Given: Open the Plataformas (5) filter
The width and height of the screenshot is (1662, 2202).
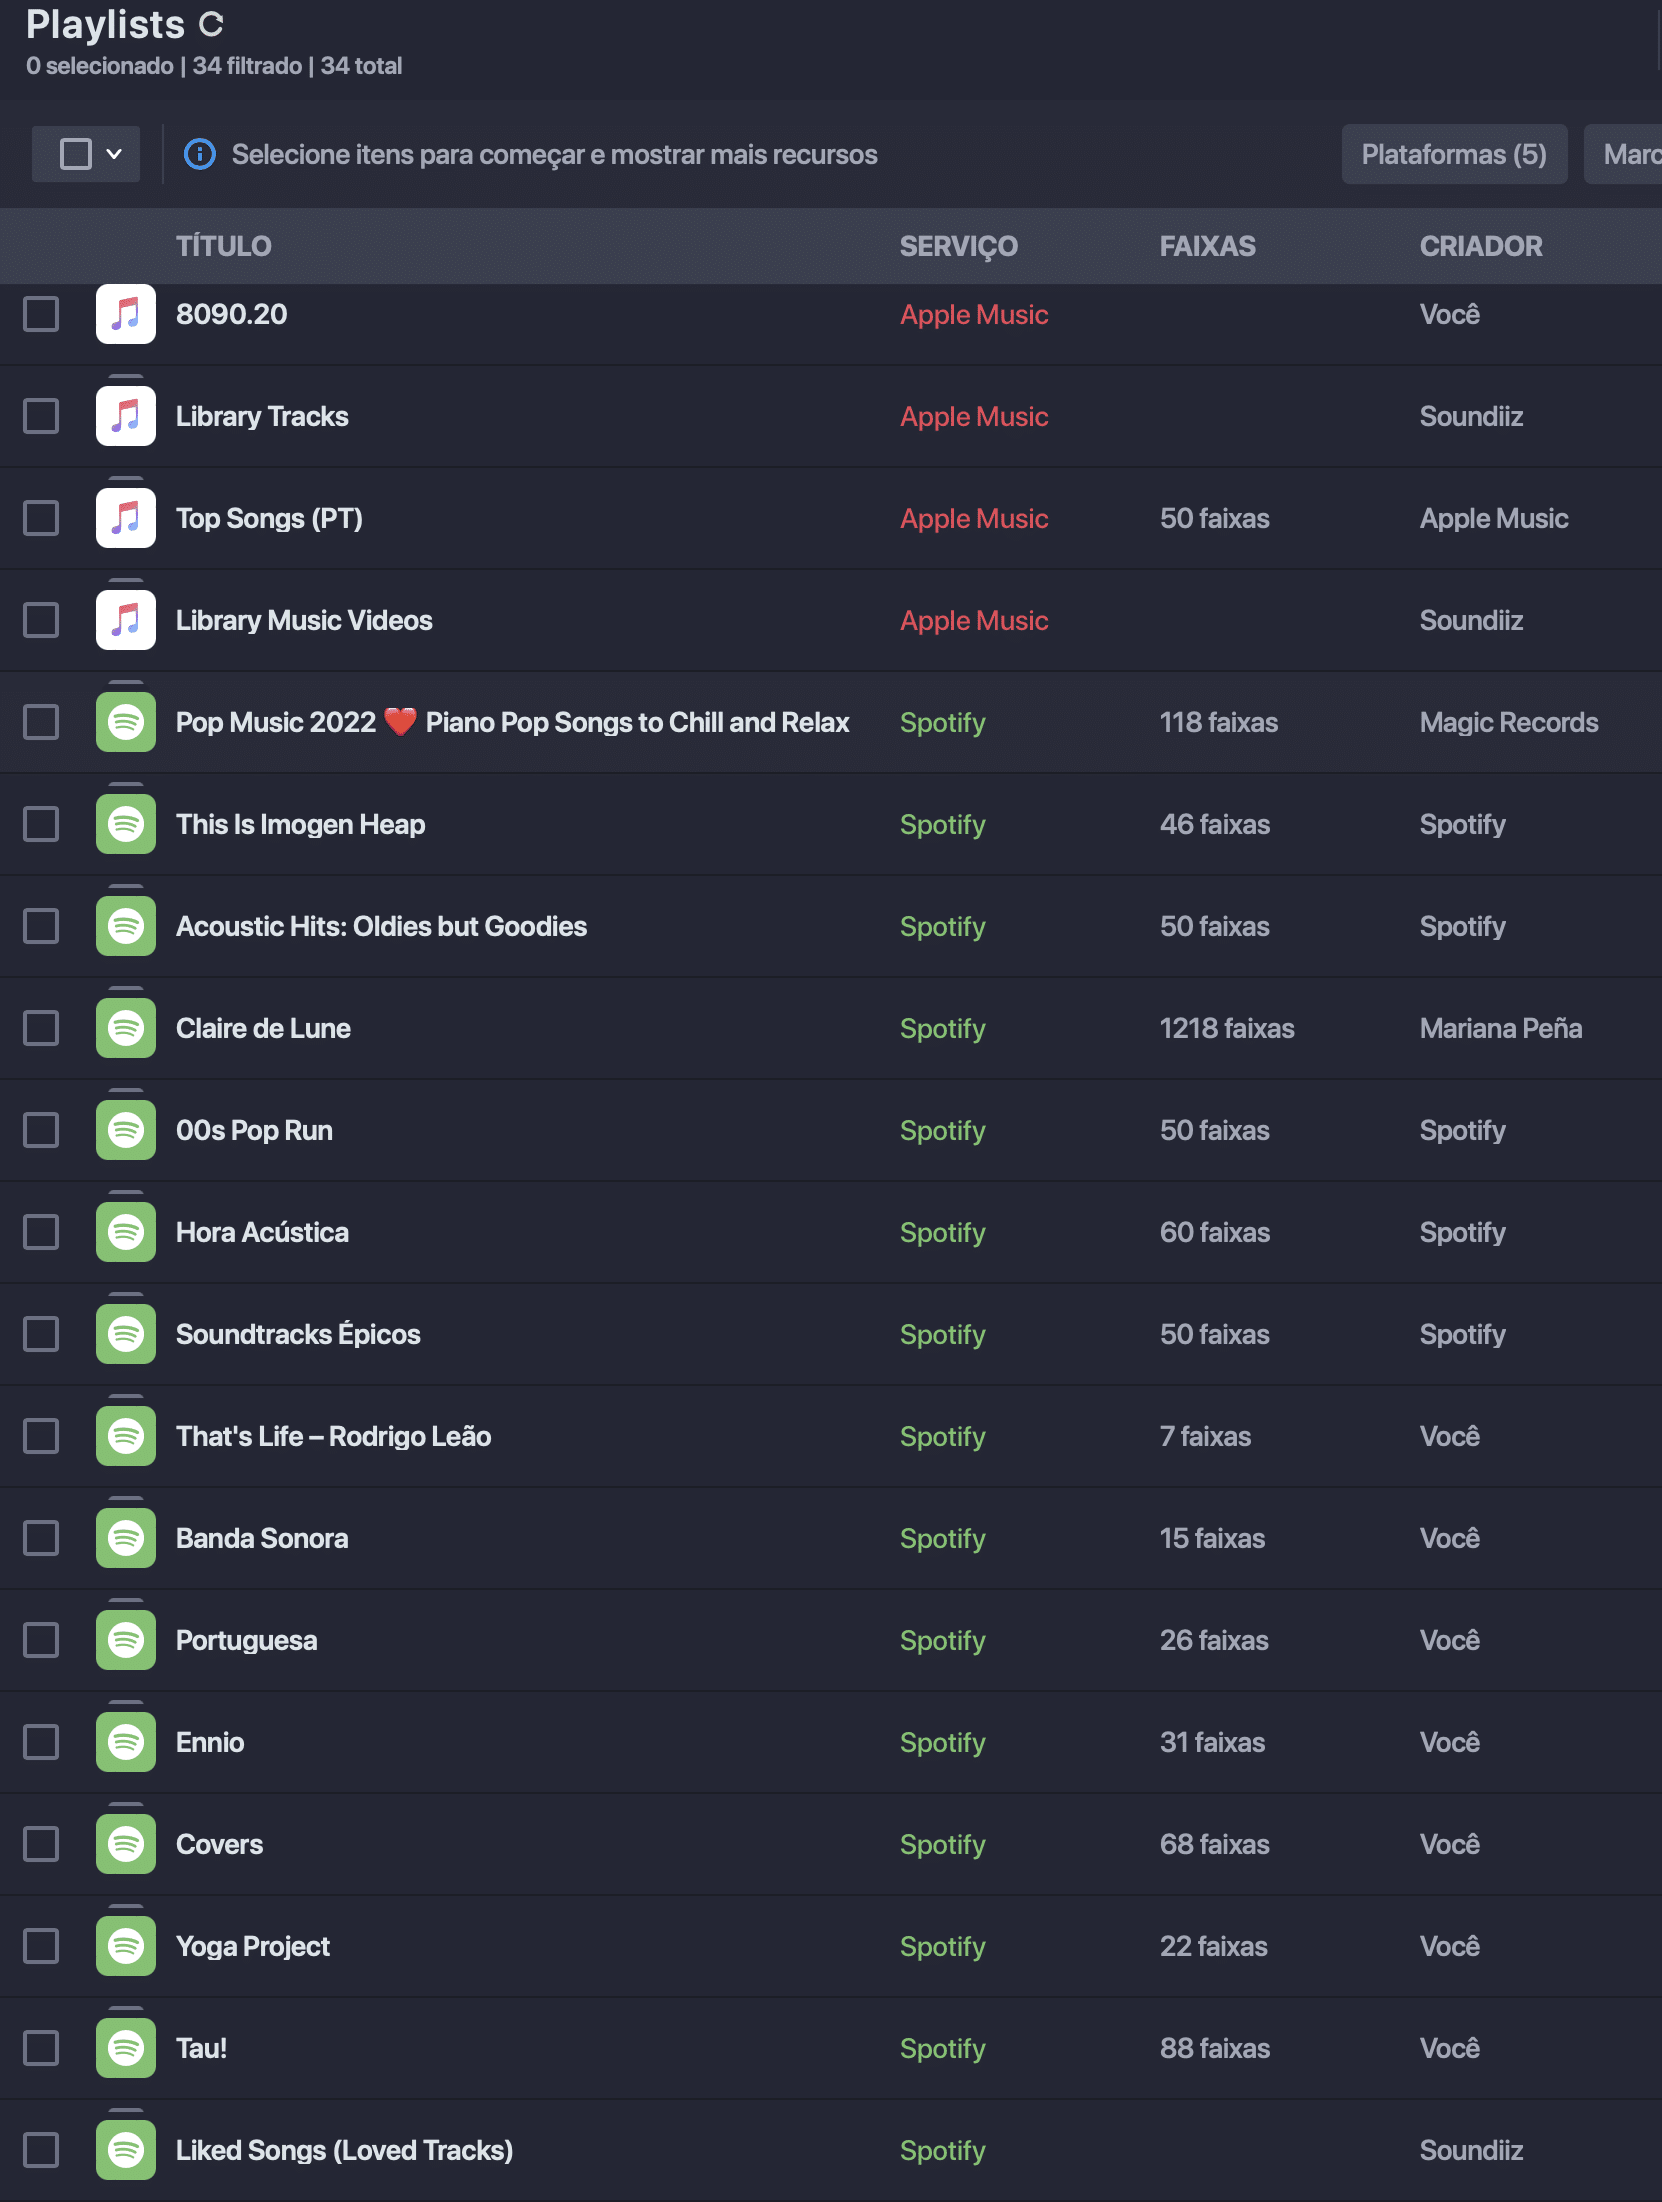Looking at the screenshot, I should click(1454, 154).
